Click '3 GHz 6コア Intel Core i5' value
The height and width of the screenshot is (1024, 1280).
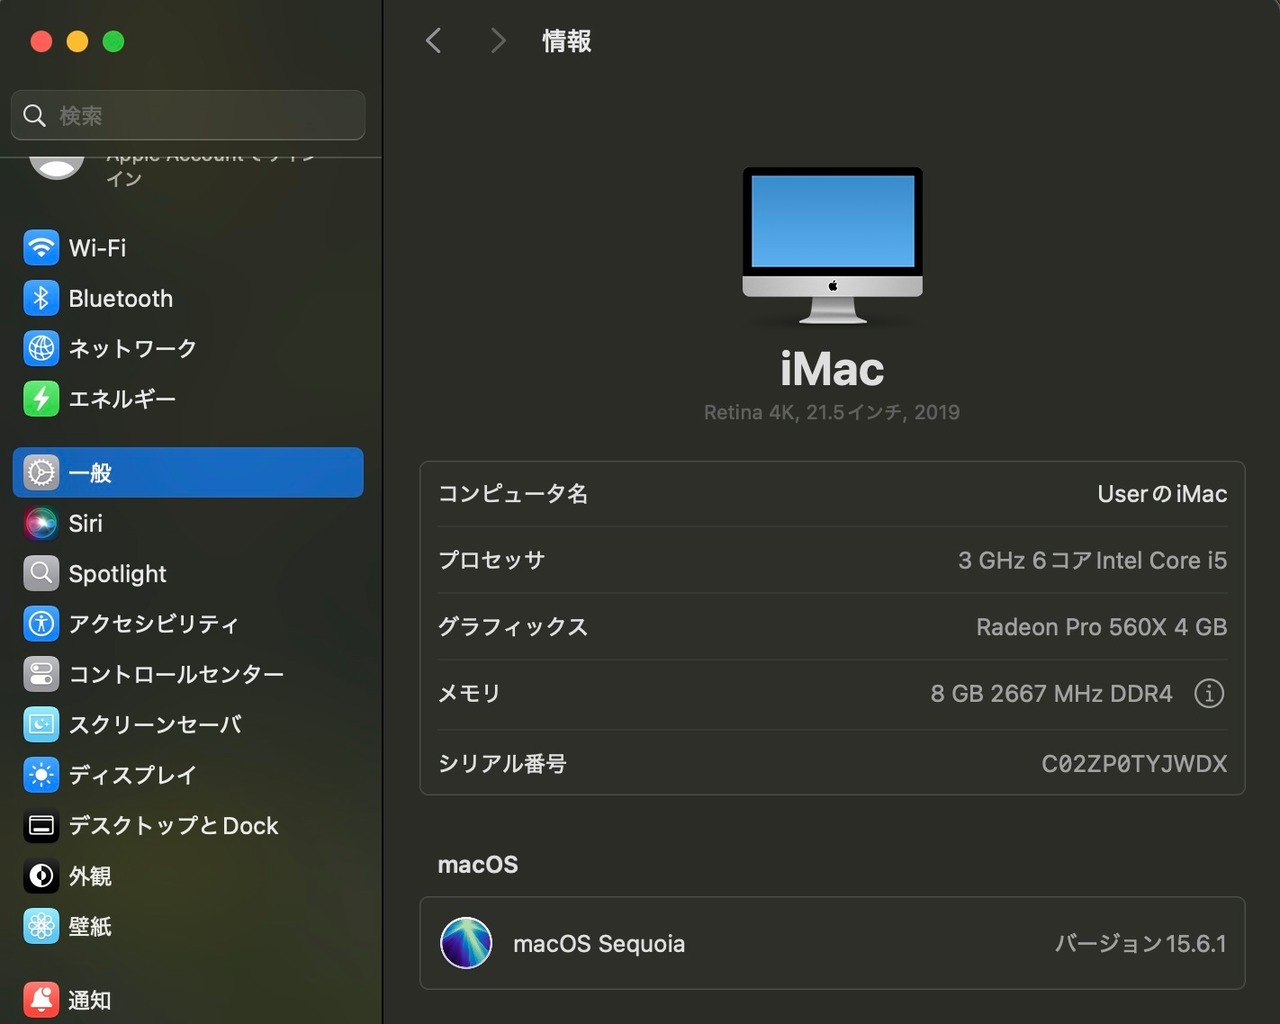1092,560
